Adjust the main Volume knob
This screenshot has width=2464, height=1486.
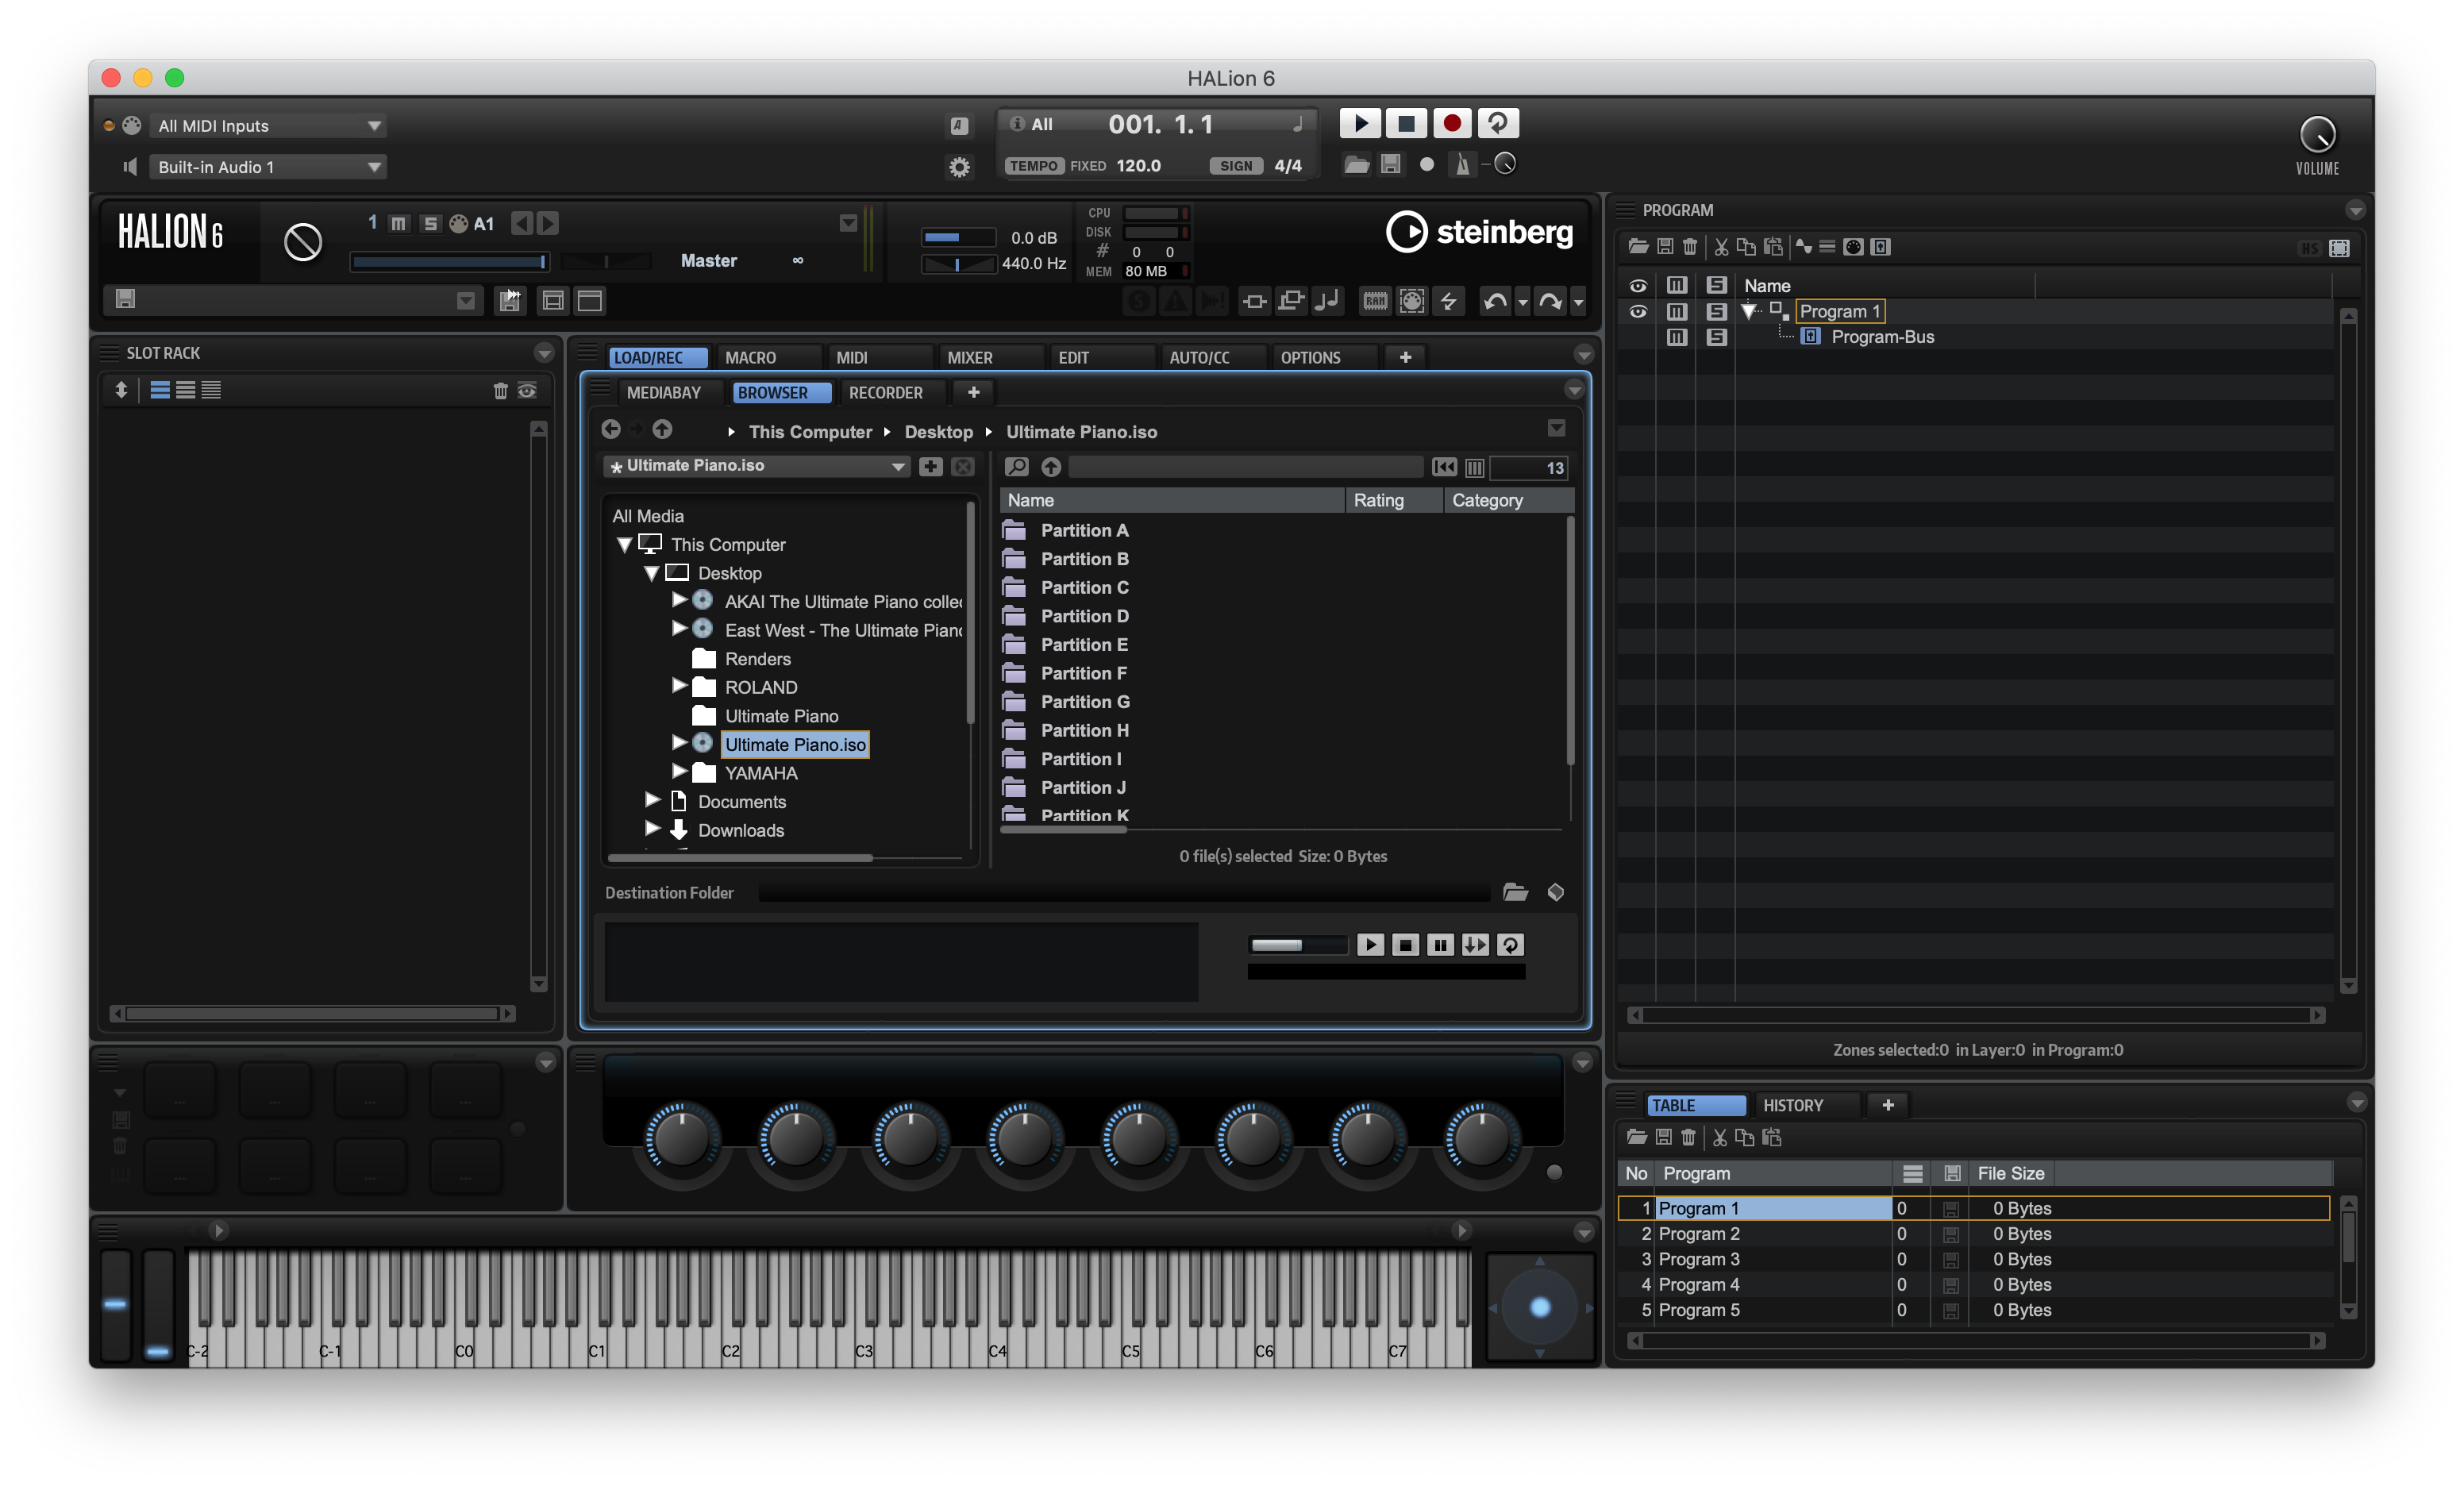point(2317,133)
